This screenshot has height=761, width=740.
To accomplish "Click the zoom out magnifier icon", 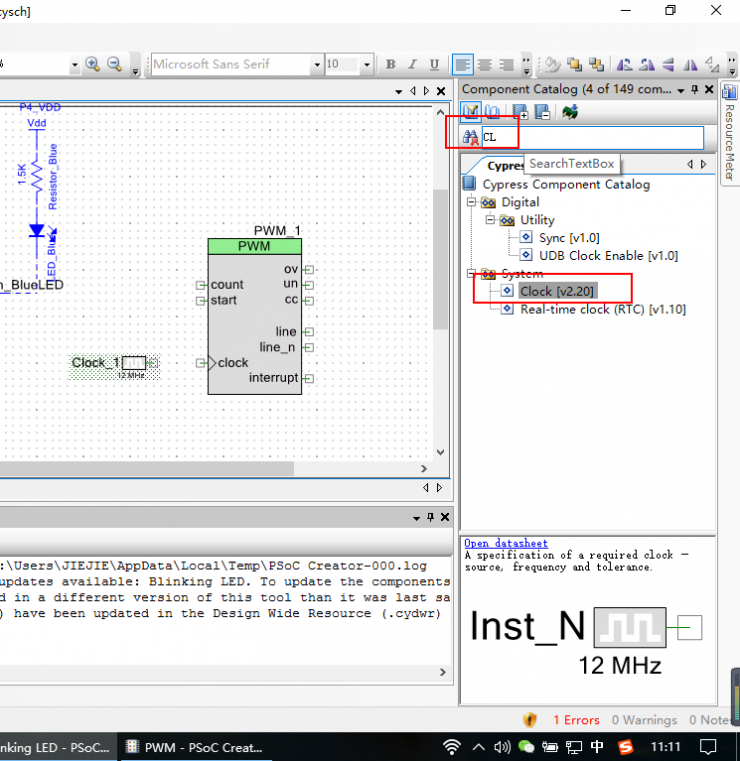I will click(114, 64).
